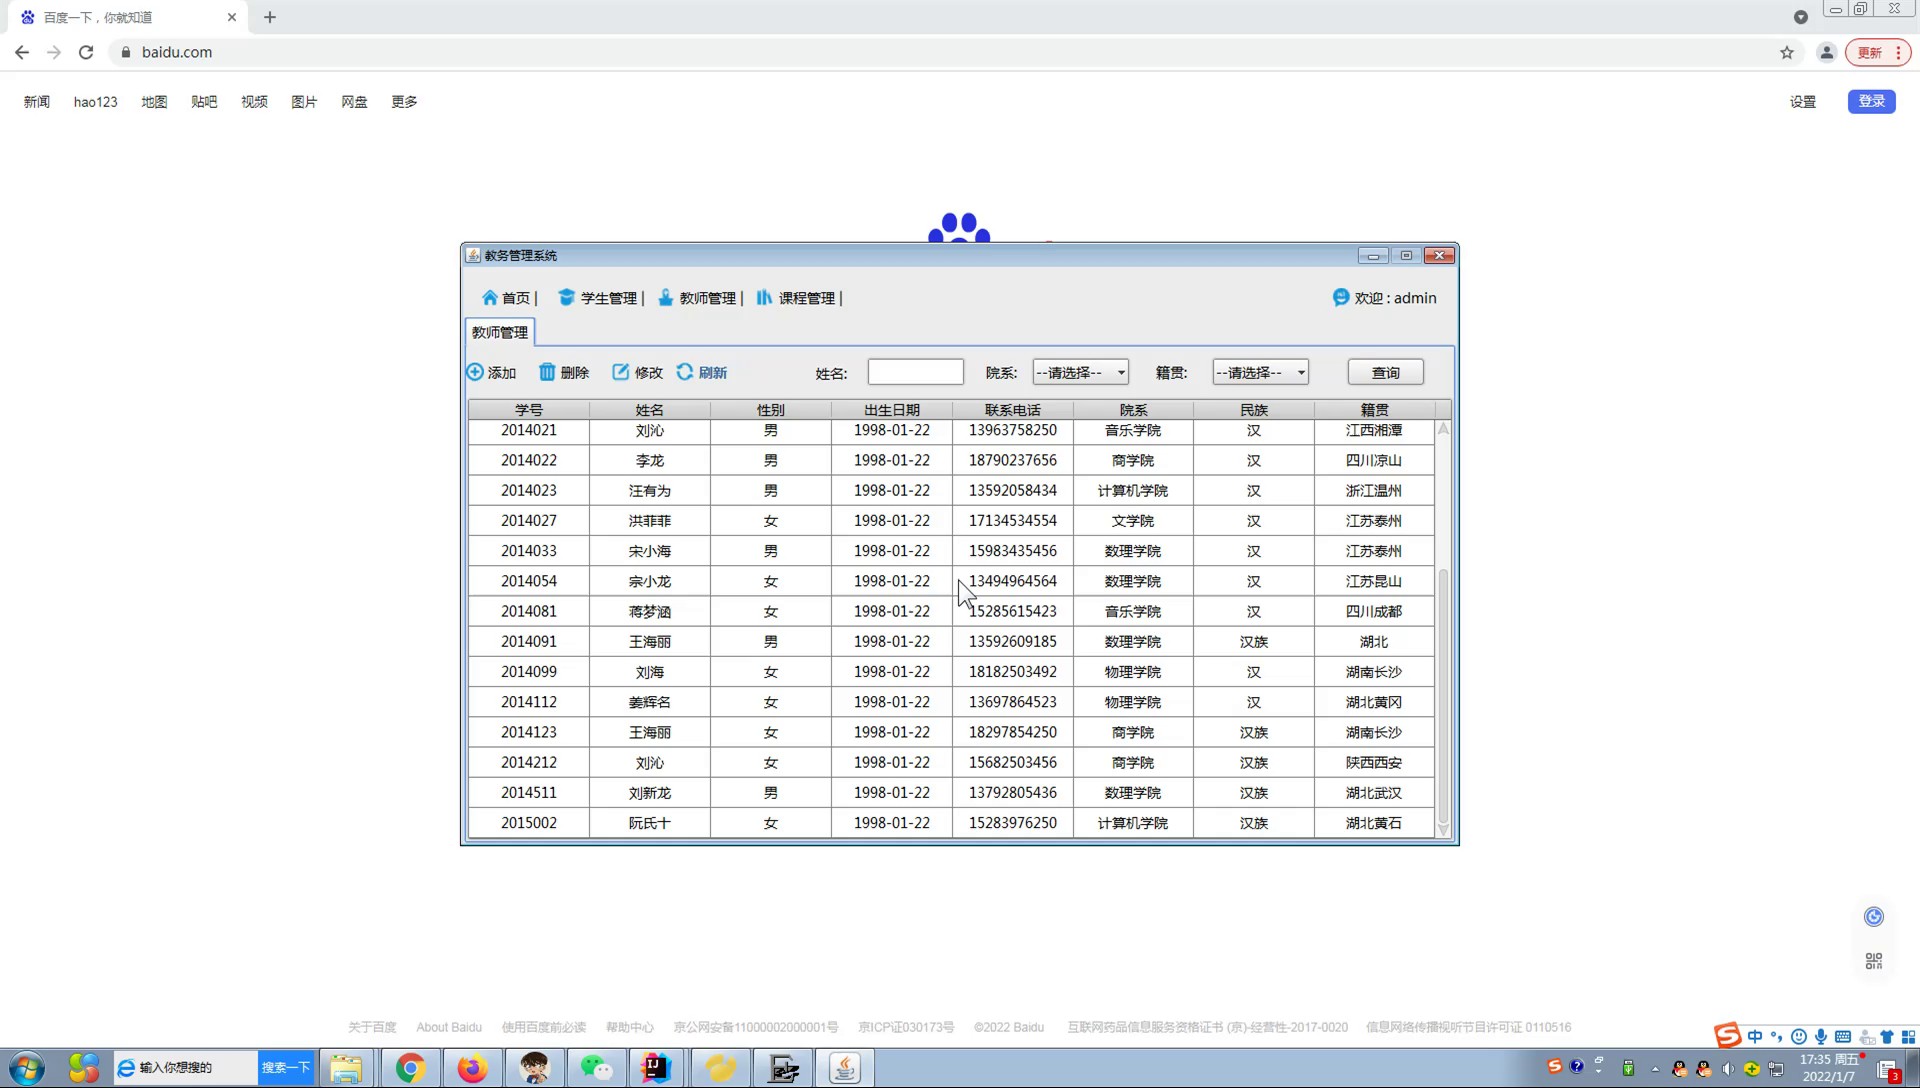The width and height of the screenshot is (1920, 1088).
Task: Select the 教师管理 tab
Action: tap(500, 332)
